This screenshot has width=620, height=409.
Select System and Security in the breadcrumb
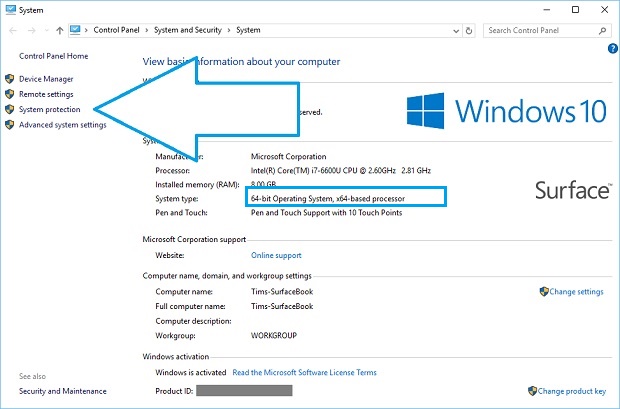coord(188,30)
